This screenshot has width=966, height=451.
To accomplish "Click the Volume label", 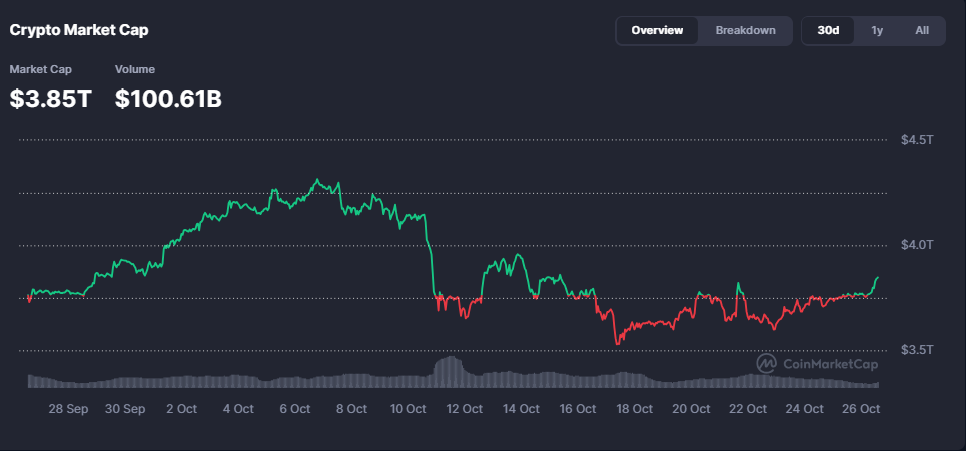I will pos(135,69).
